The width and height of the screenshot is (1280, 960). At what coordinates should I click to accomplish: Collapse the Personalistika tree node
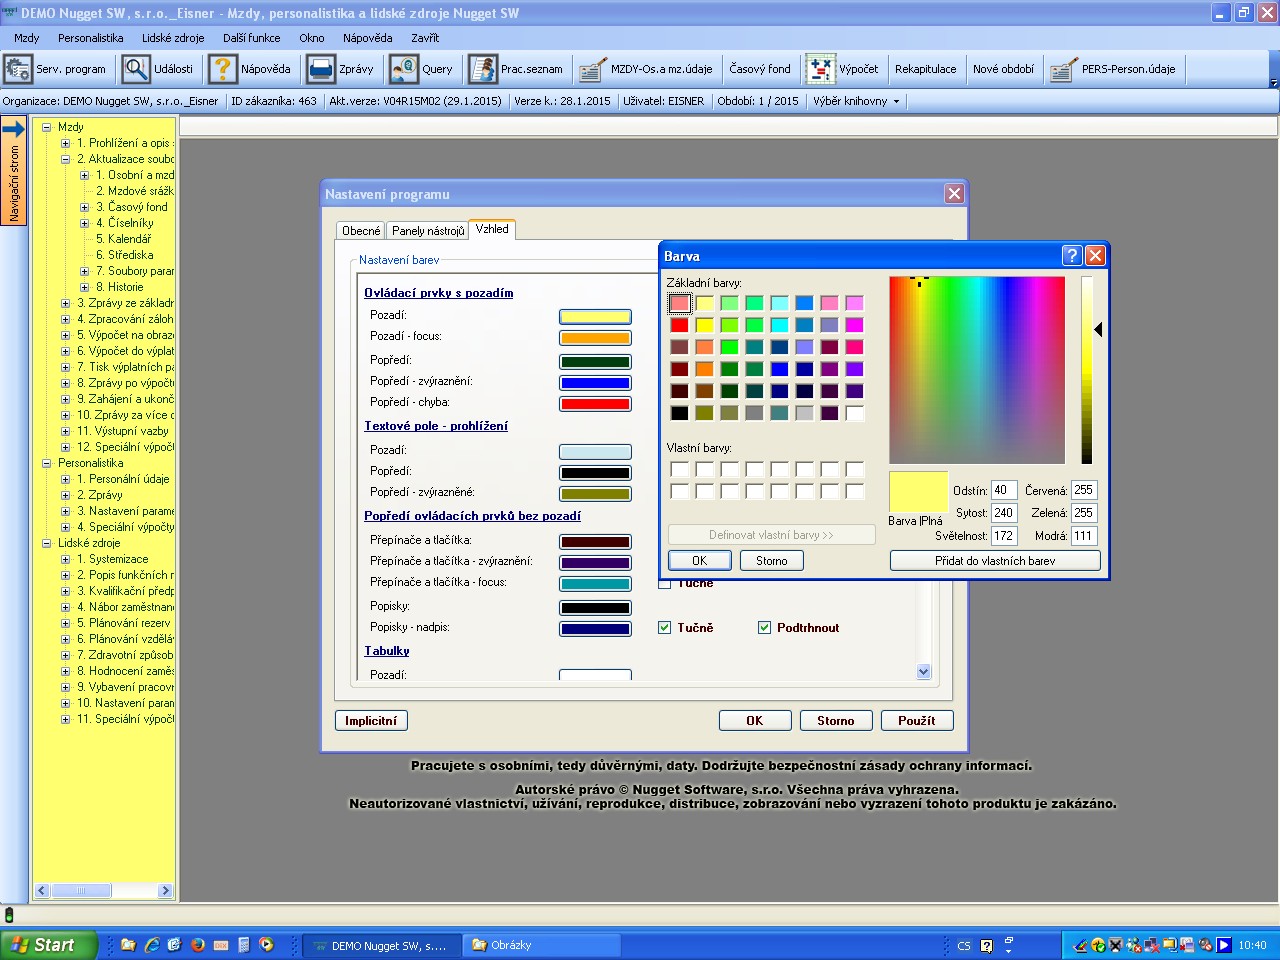coord(46,463)
